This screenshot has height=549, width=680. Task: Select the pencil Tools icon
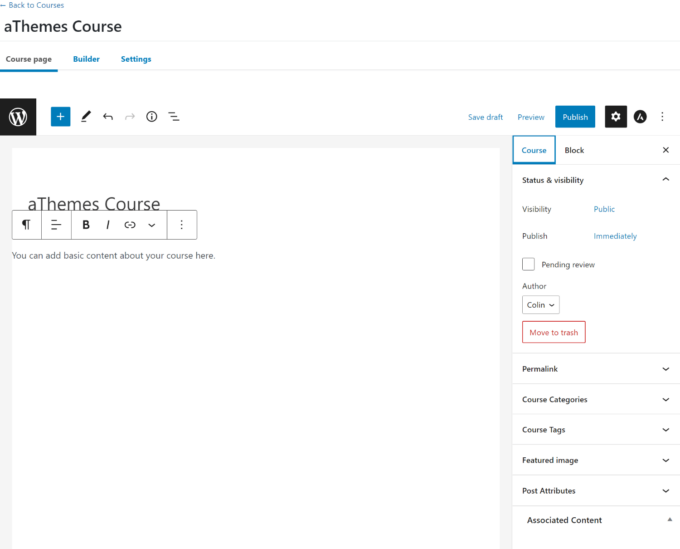pos(86,117)
